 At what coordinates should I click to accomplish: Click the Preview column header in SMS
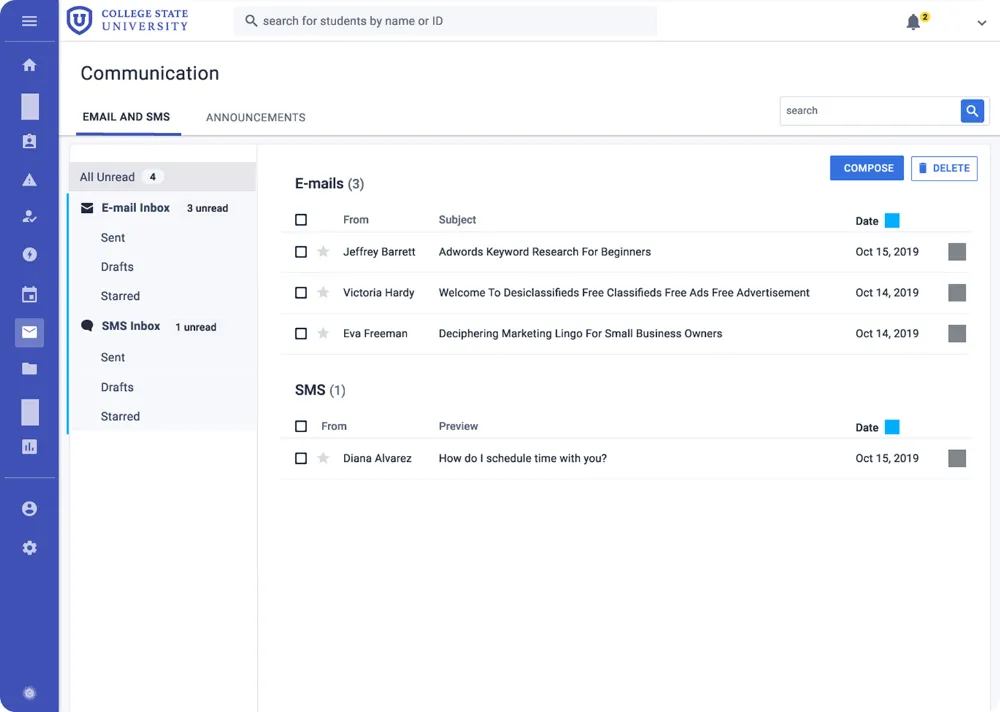[458, 426]
